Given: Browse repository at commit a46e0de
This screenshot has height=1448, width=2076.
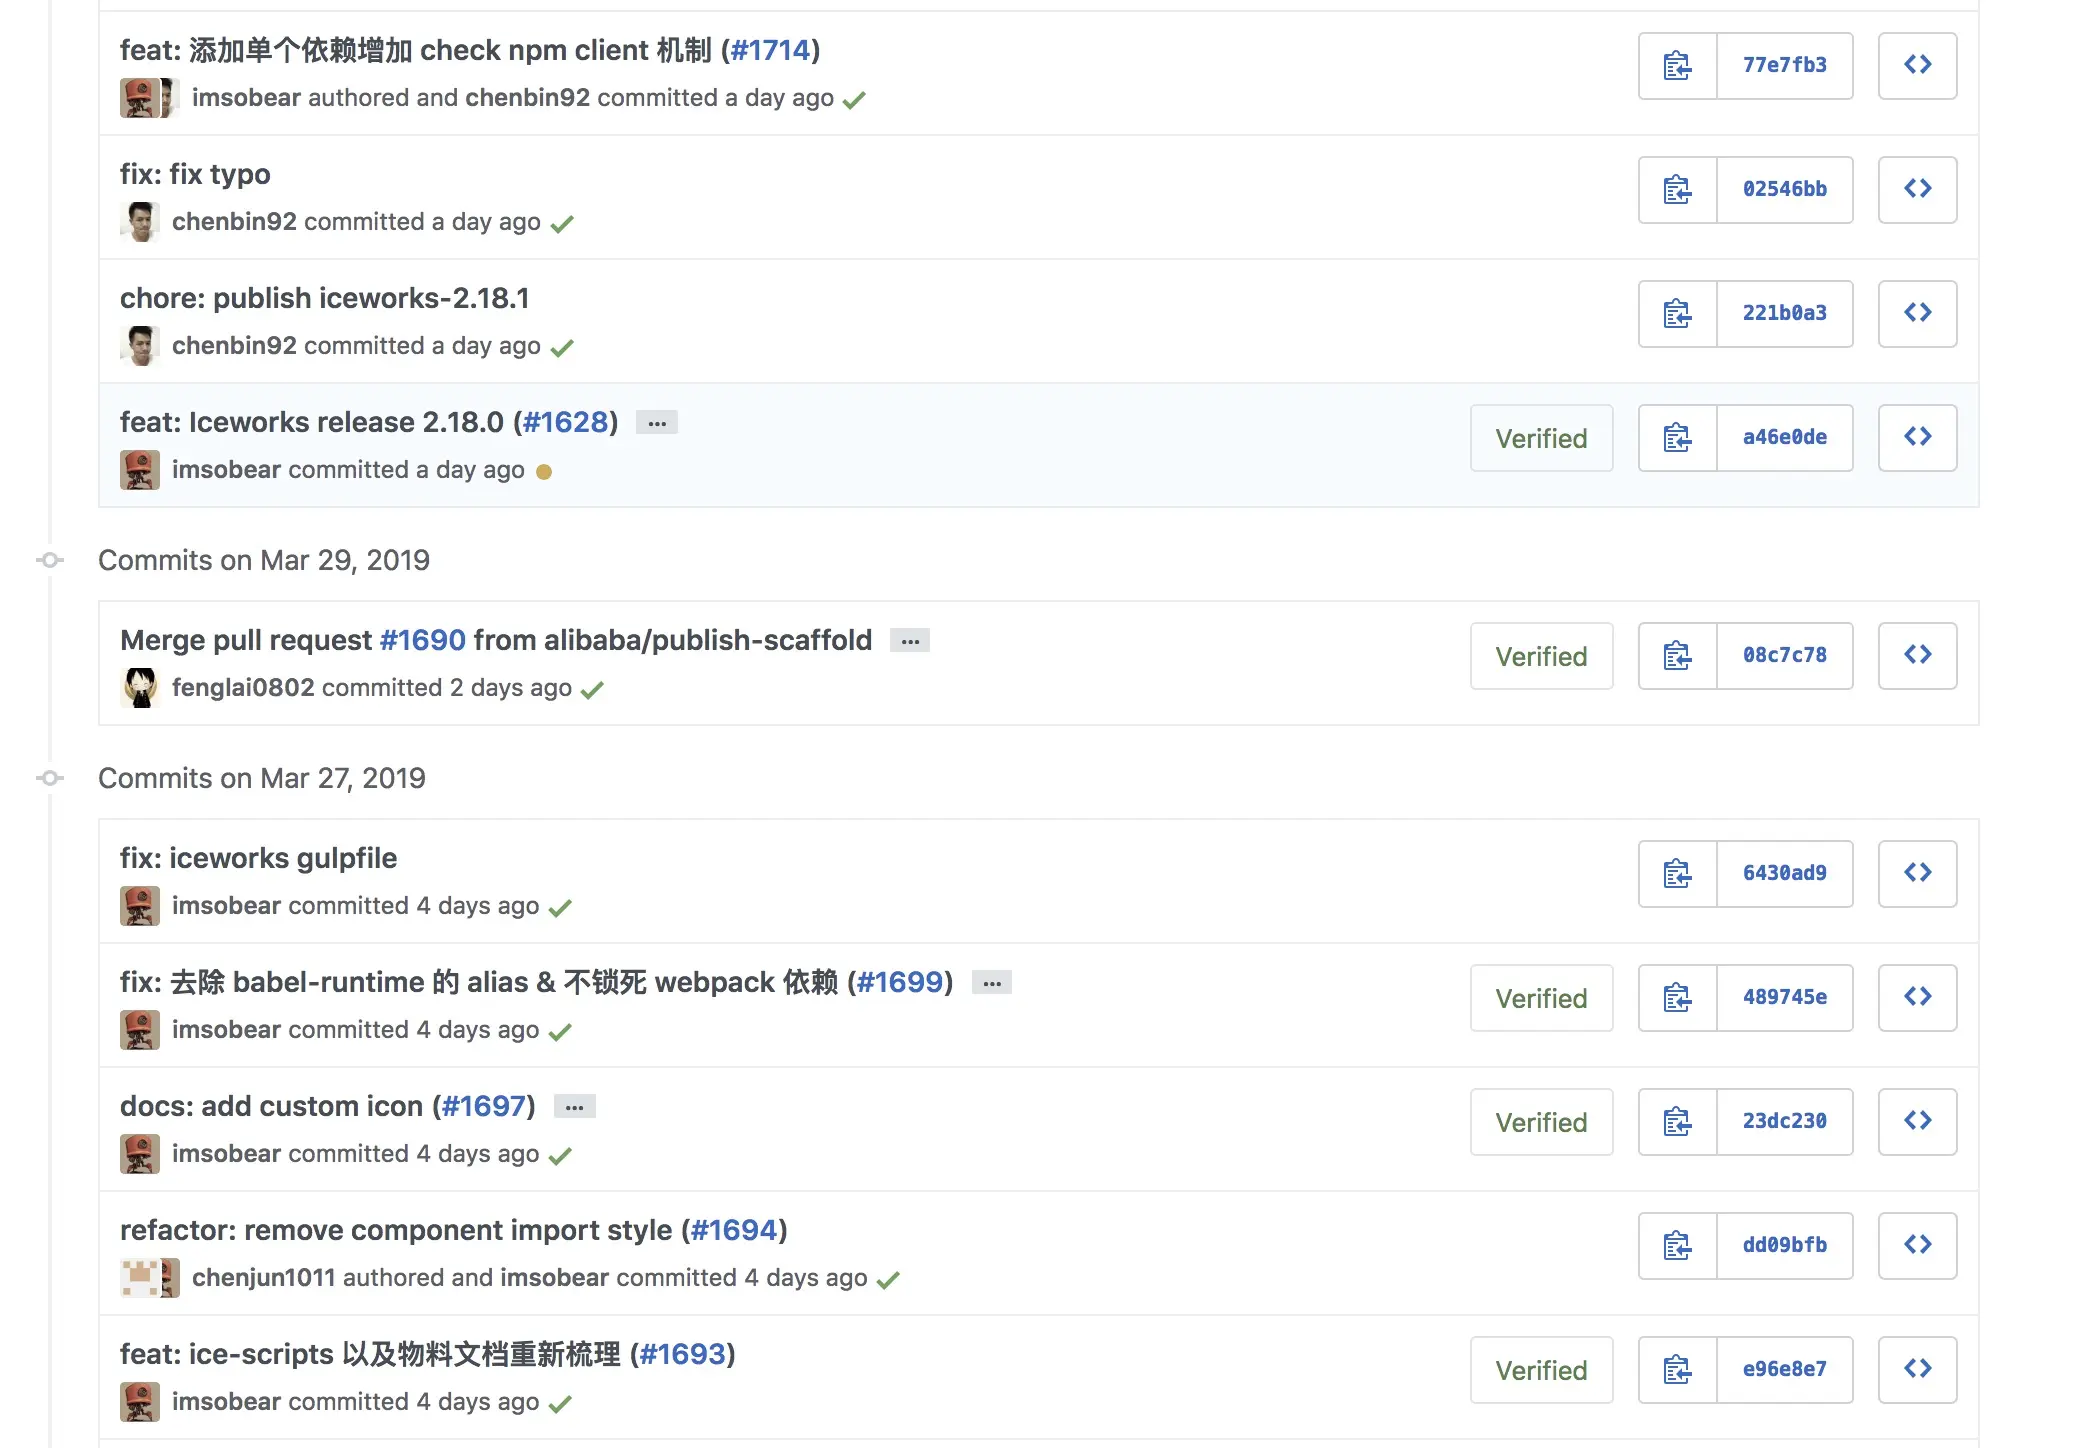Looking at the screenshot, I should (1917, 438).
